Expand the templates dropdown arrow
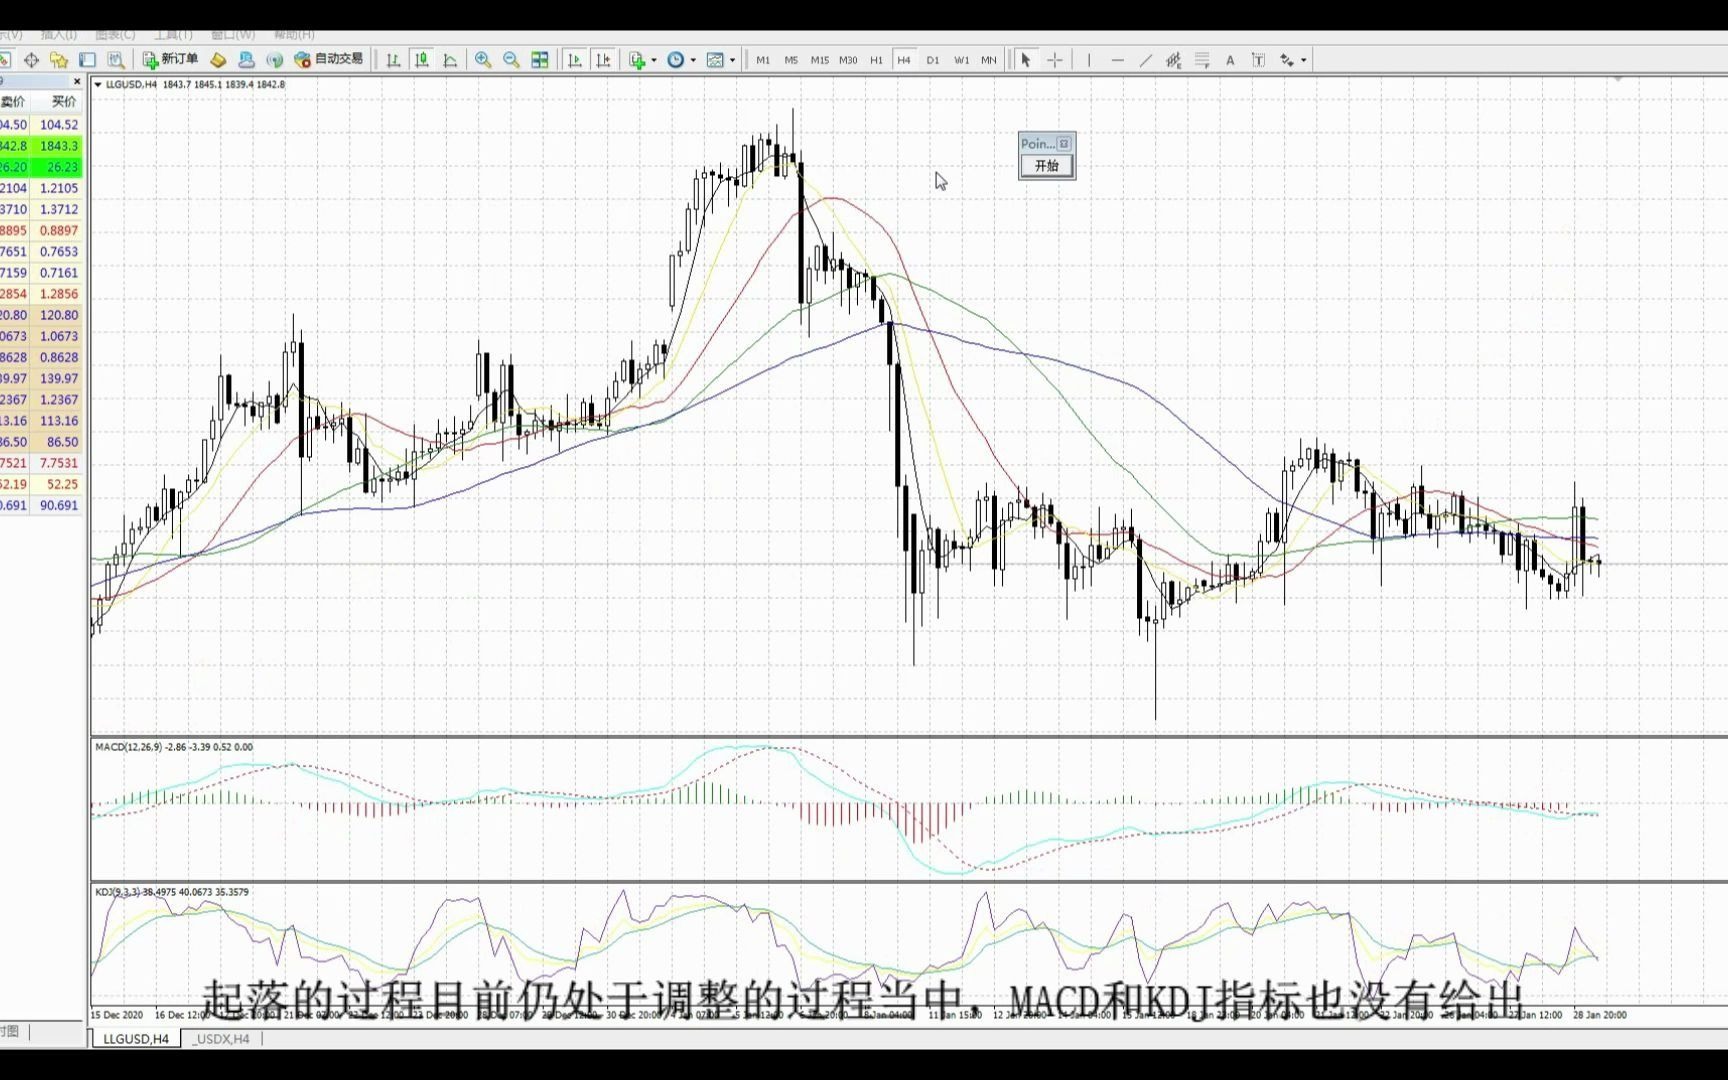Screen dimensions: 1728x1080 point(732,60)
